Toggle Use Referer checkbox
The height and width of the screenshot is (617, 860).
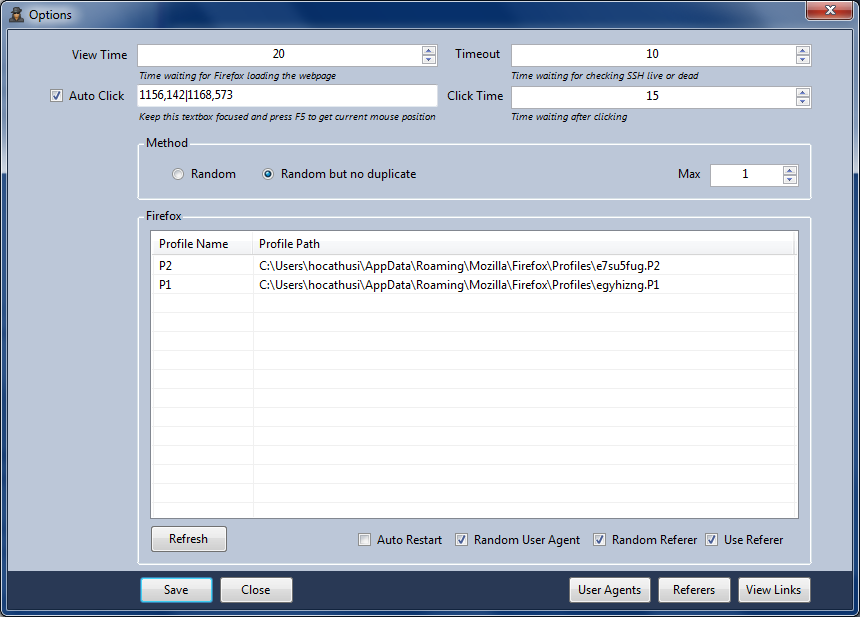[711, 540]
